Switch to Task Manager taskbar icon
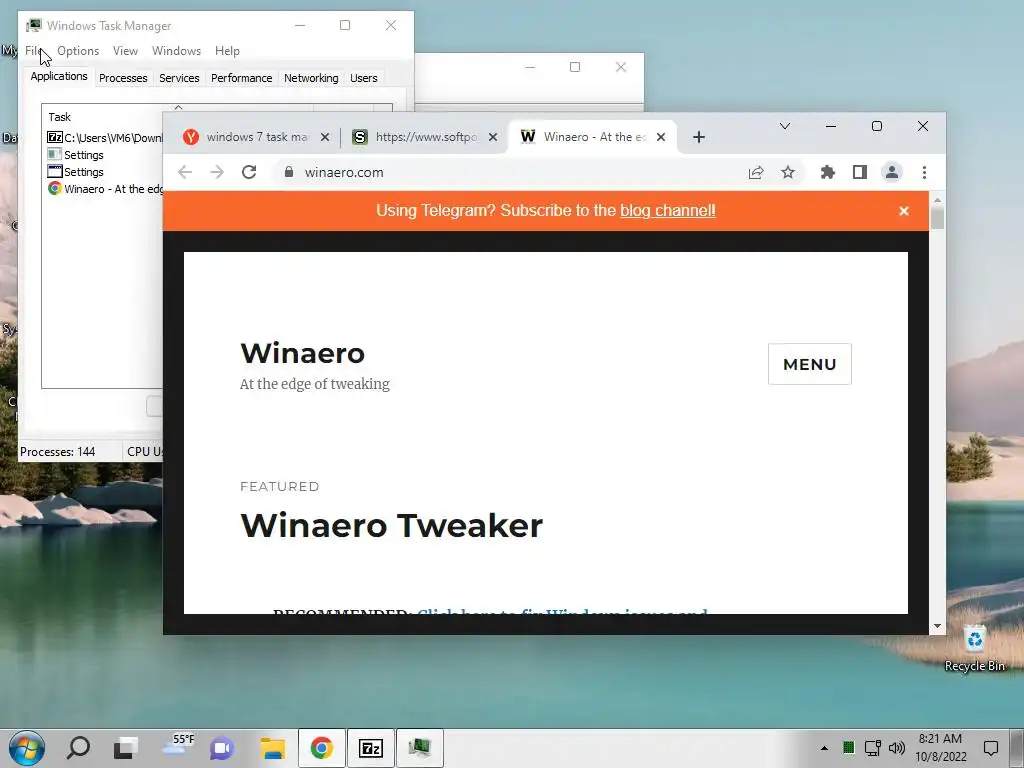 419,748
